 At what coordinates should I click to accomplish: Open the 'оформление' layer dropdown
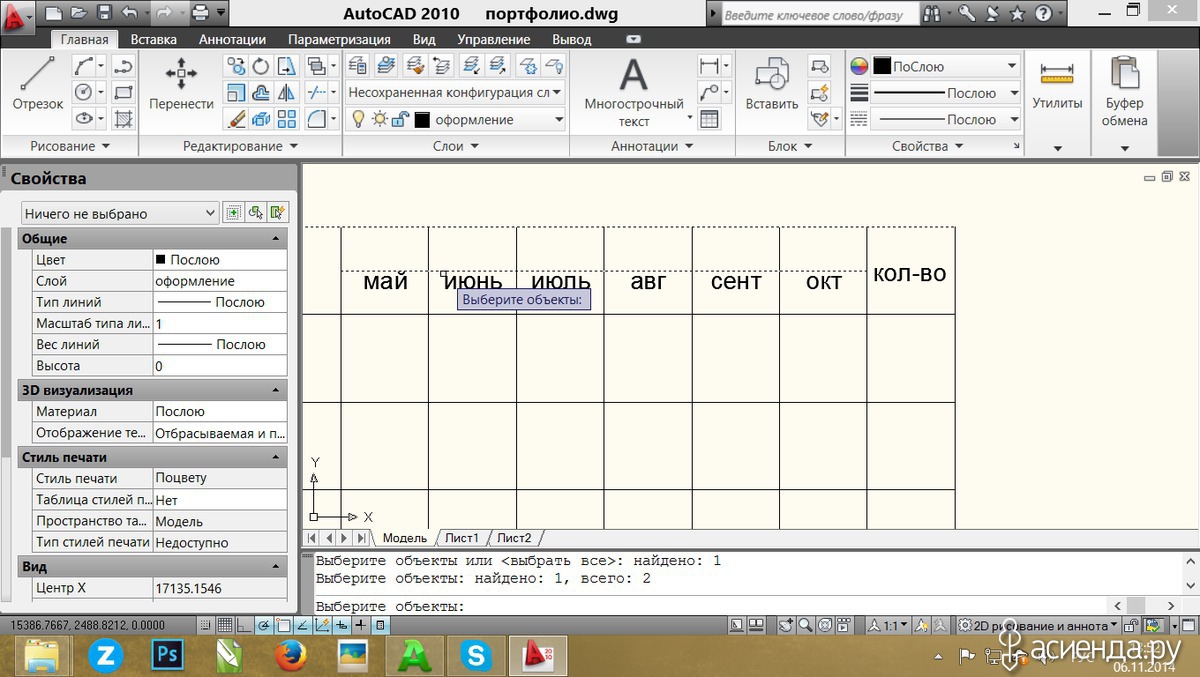click(x=455, y=119)
